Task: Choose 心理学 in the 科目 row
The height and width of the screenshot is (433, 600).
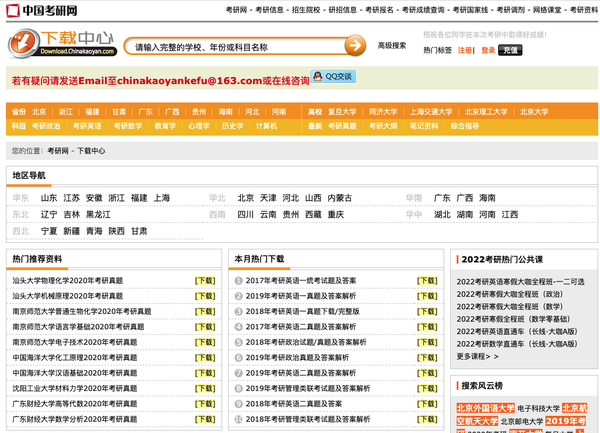Action: (199, 126)
